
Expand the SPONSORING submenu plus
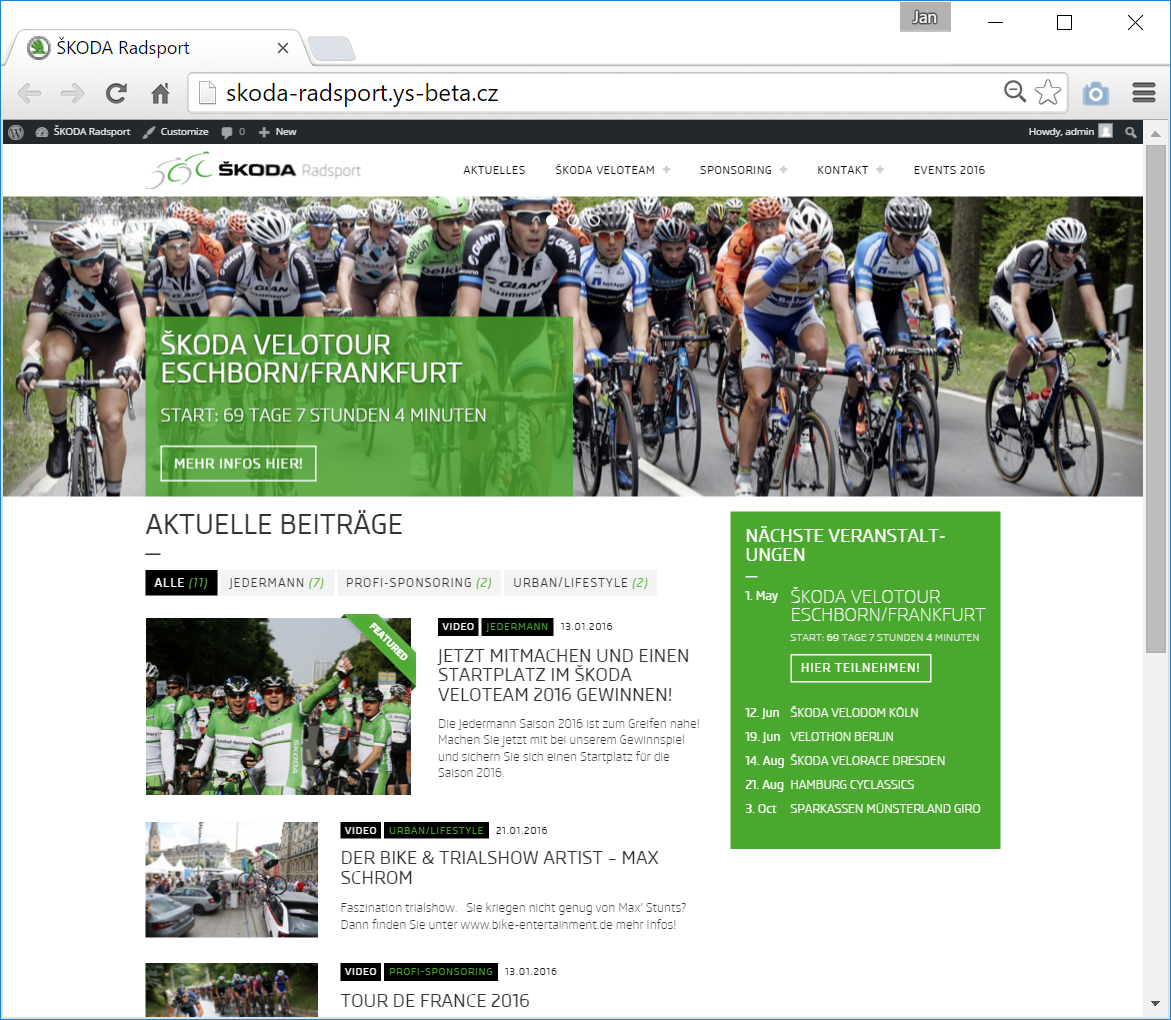coord(783,170)
